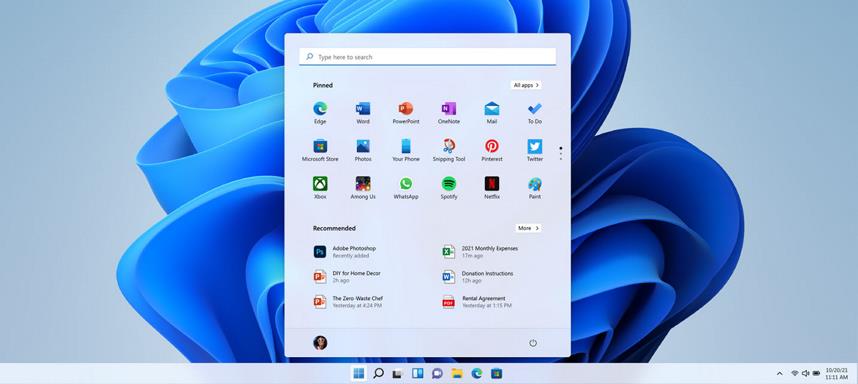Open Microsoft Store in taskbar
The width and height of the screenshot is (858, 384).
pyautogui.click(x=496, y=374)
